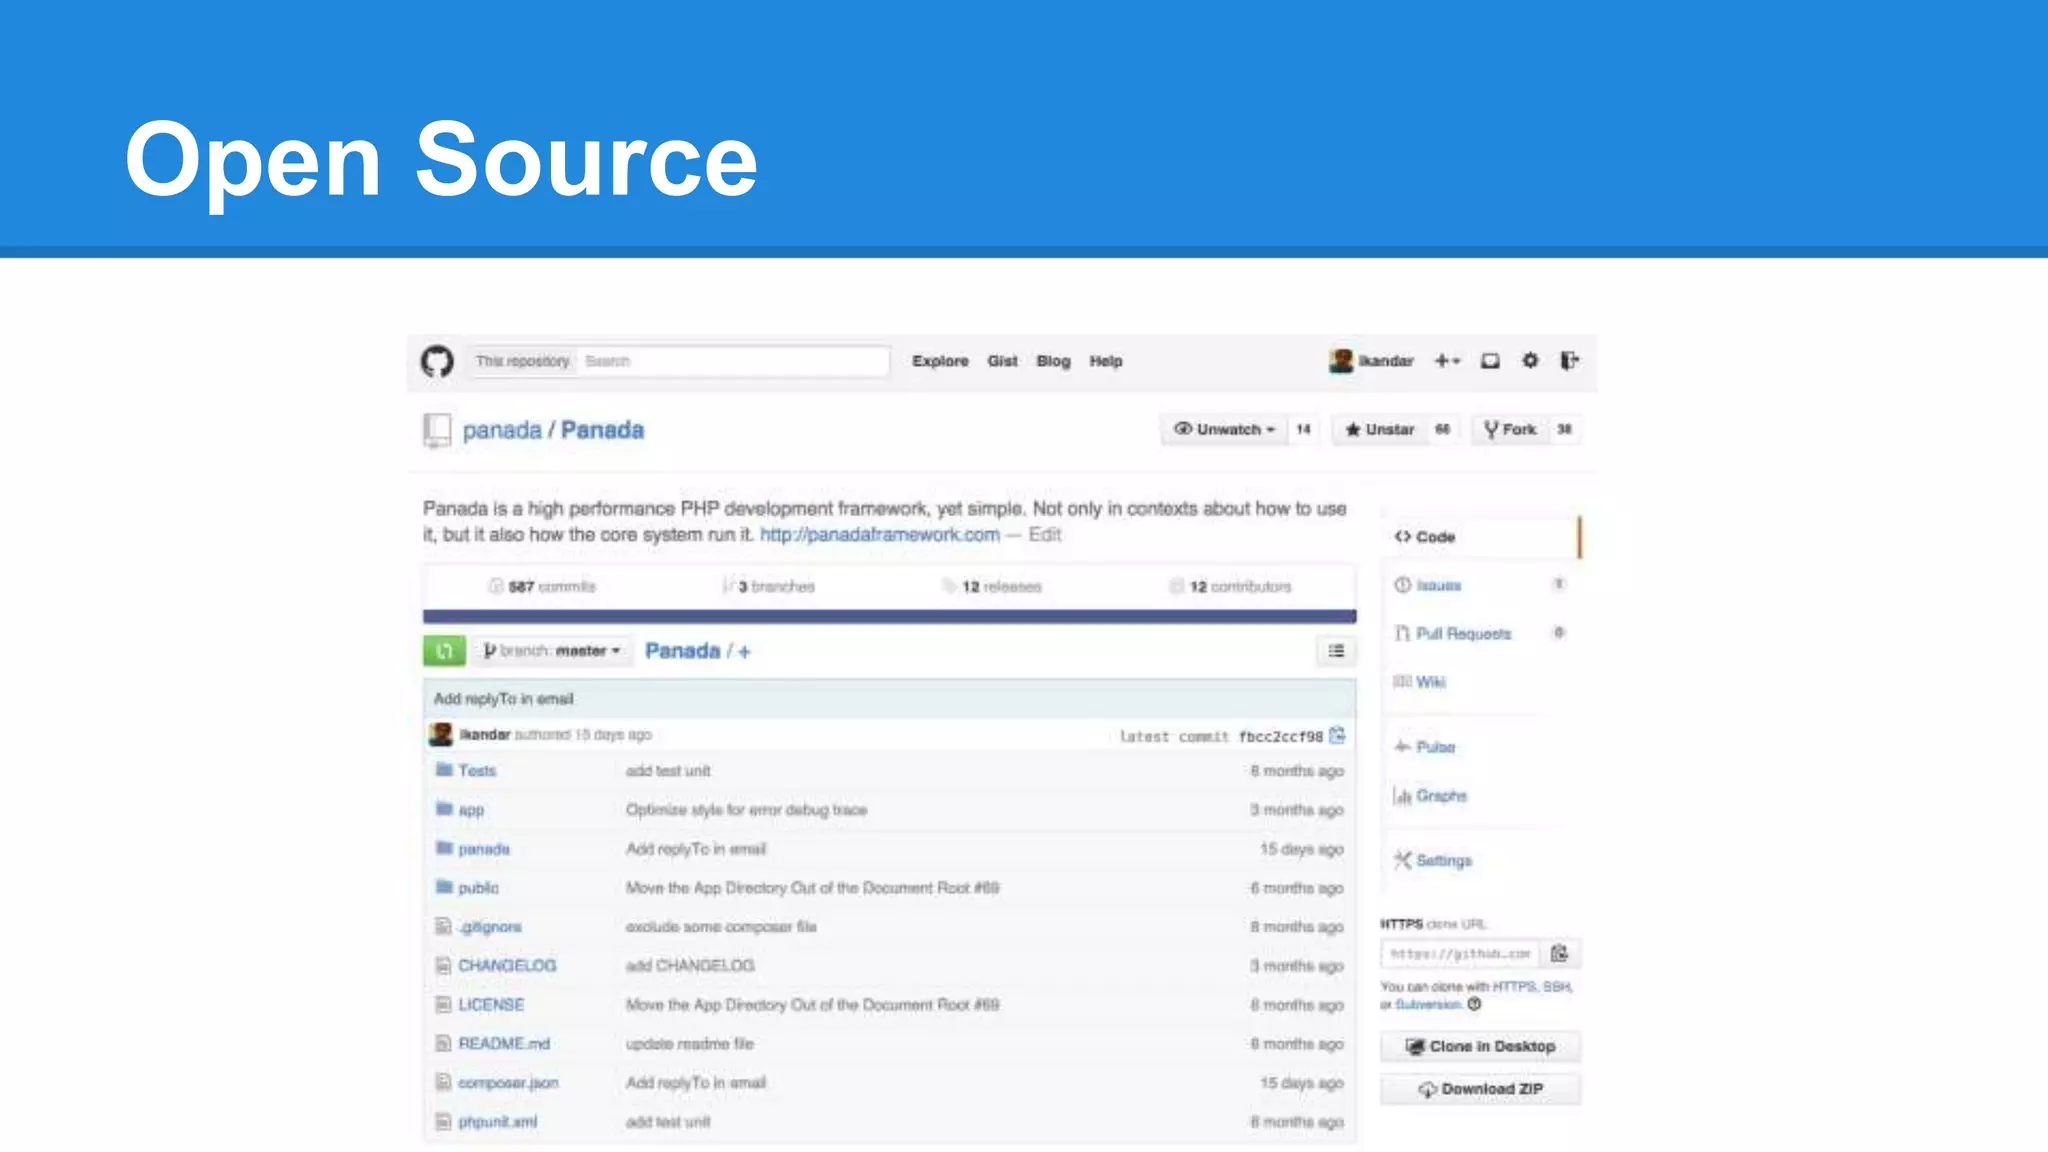Switch clone URL to SSH
The width and height of the screenshot is (2048, 1152).
coord(1557,987)
